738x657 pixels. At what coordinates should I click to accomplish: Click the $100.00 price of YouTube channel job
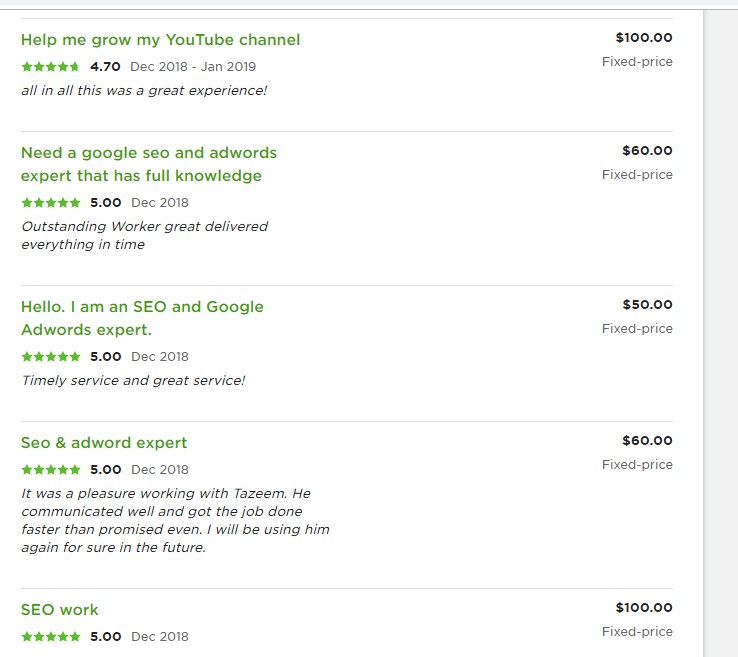pos(644,38)
